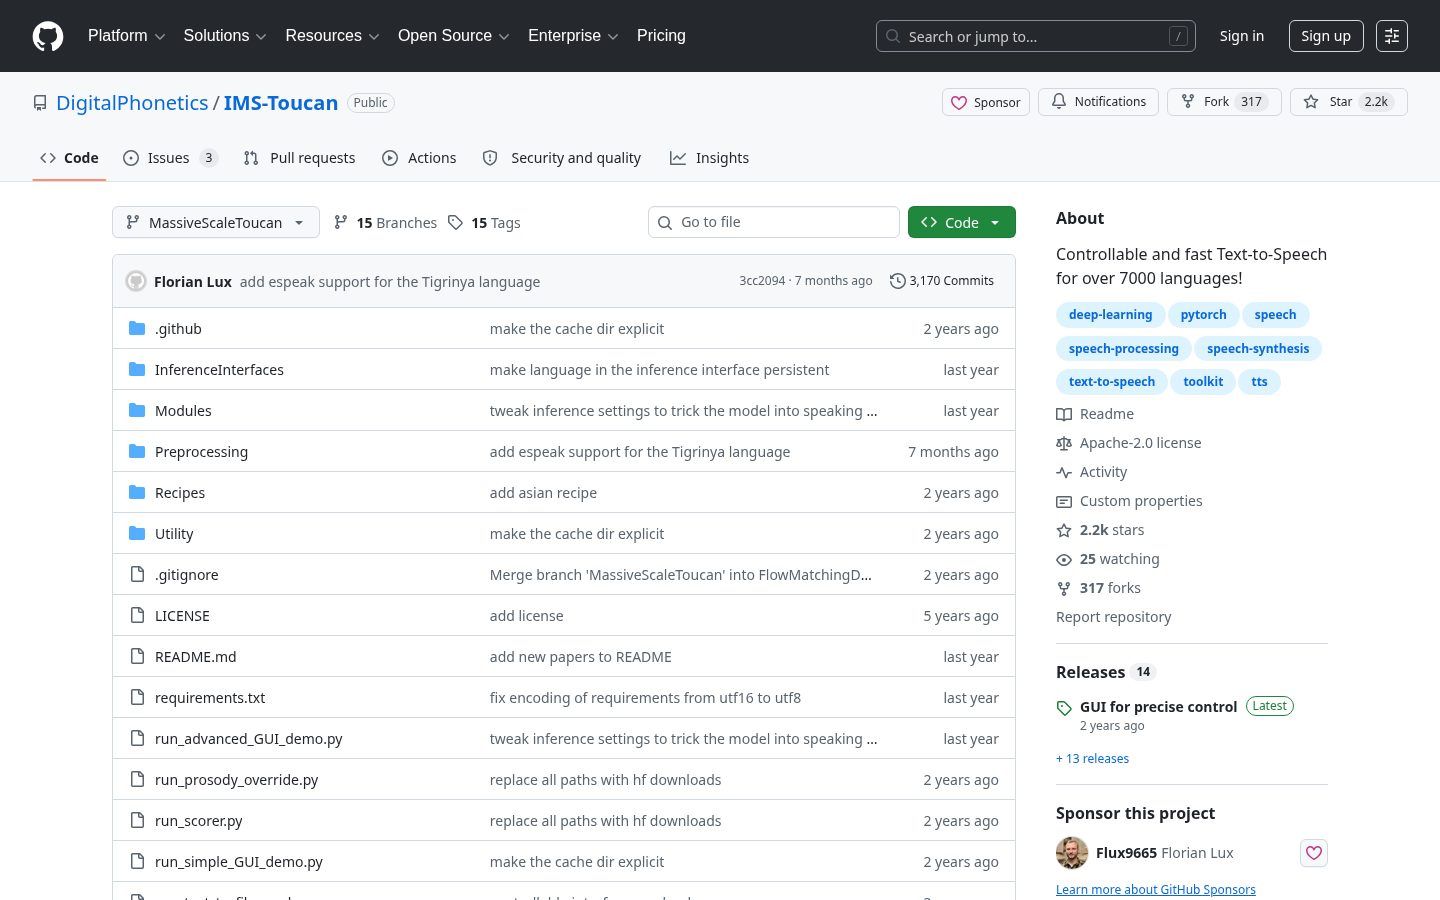The image size is (1440, 900).
Task: Open Flux9665 profile avatar
Action: pos(1072,853)
